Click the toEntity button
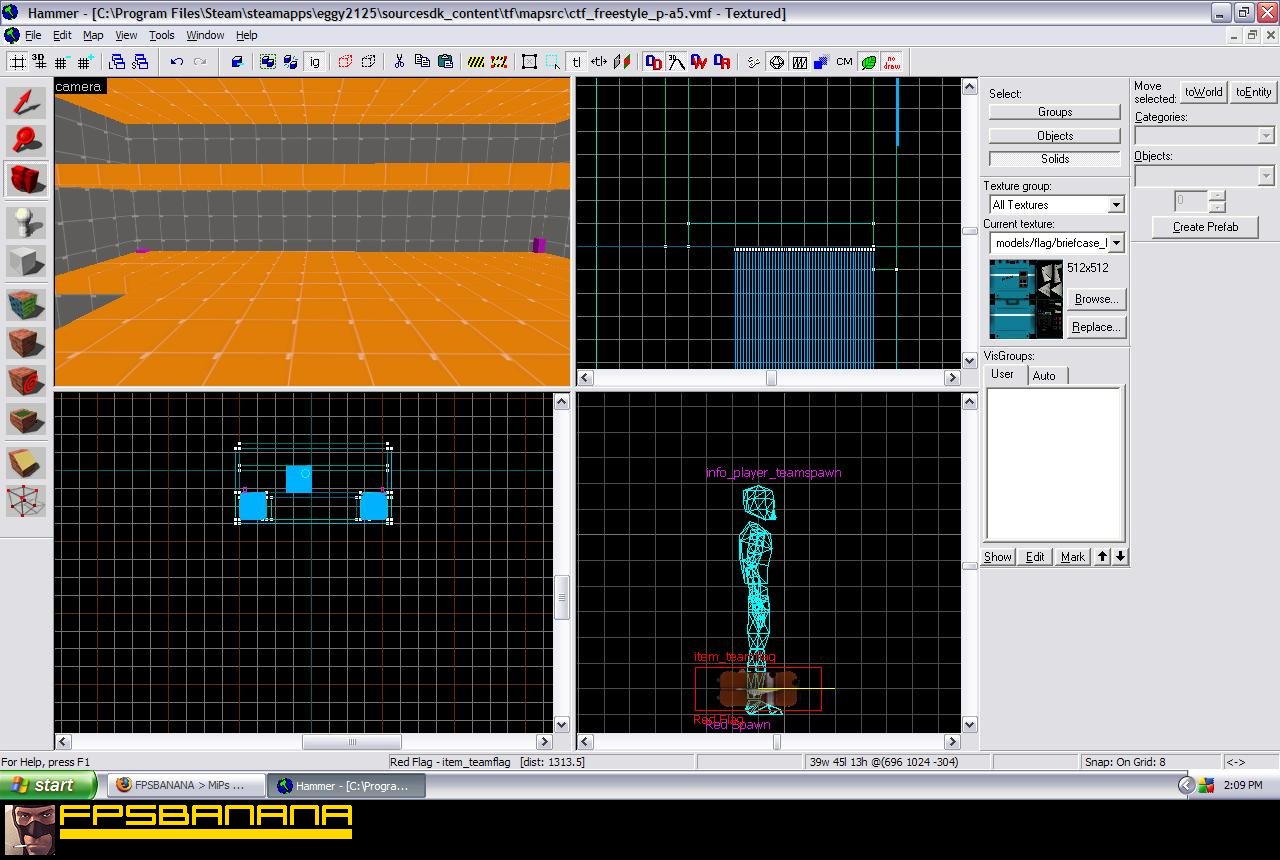This screenshot has height=860, width=1280. 1253,92
